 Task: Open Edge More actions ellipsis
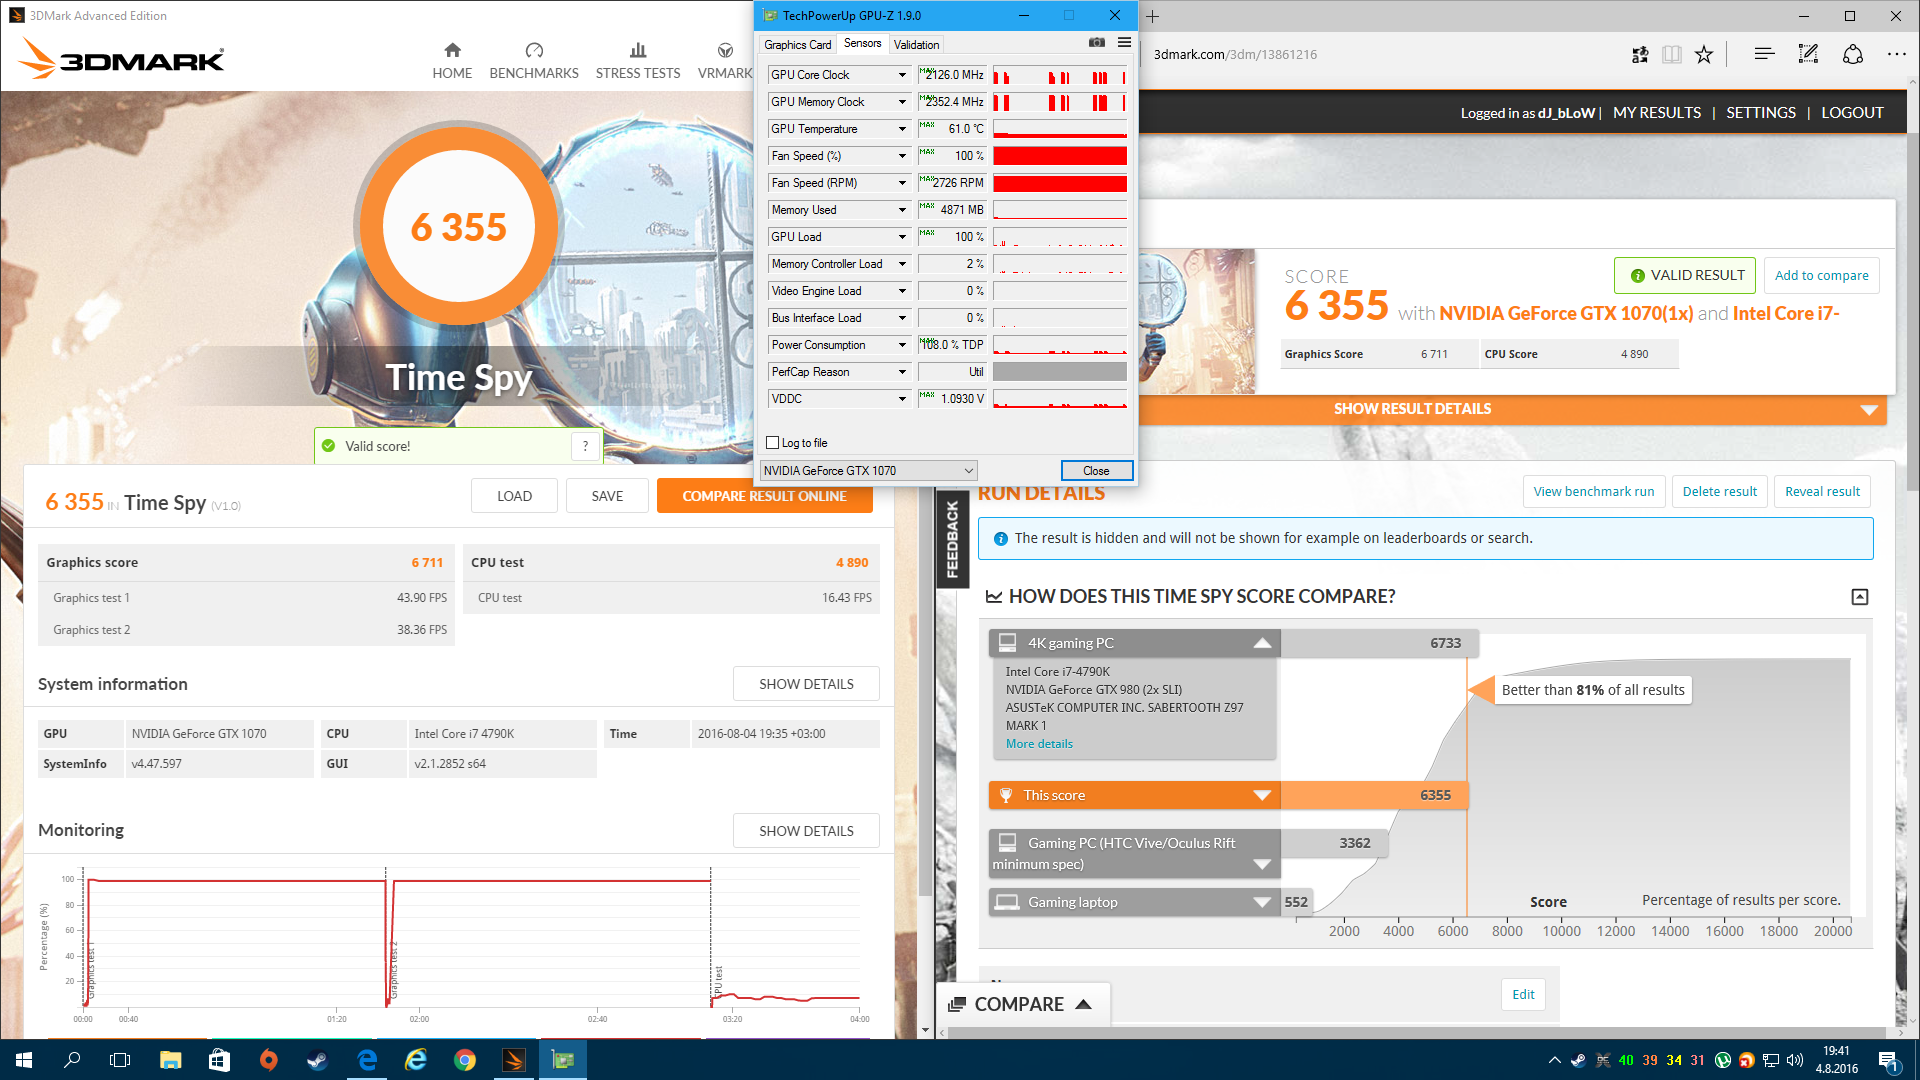1896,54
